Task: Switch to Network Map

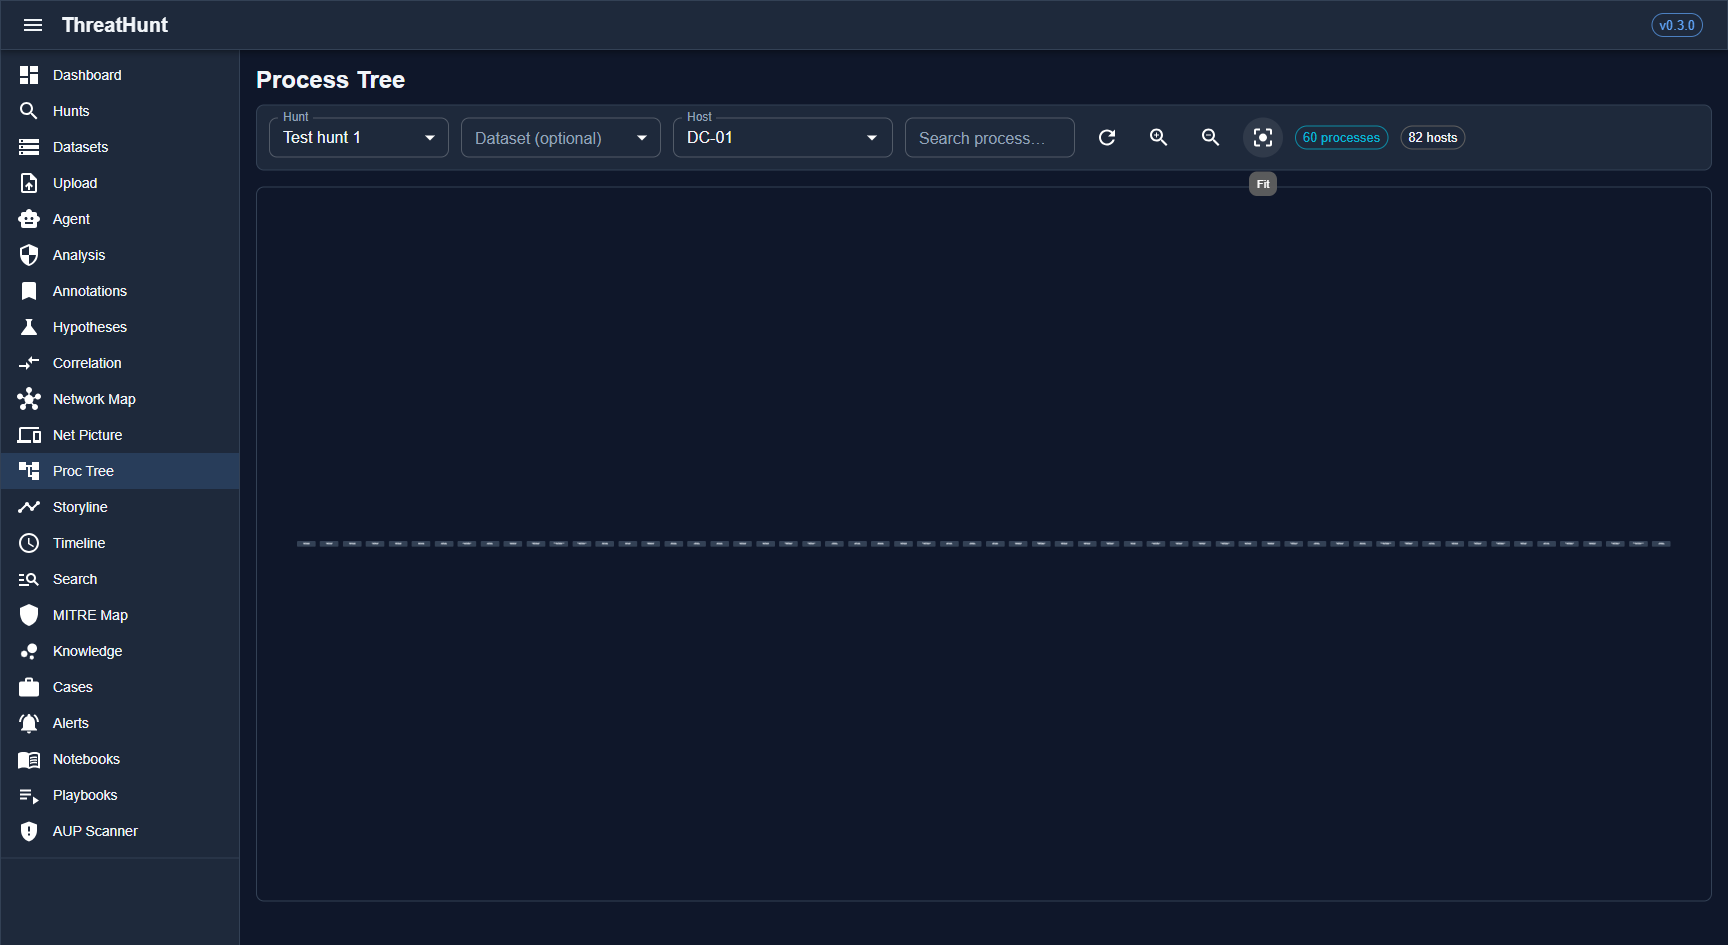Action: 120,399
